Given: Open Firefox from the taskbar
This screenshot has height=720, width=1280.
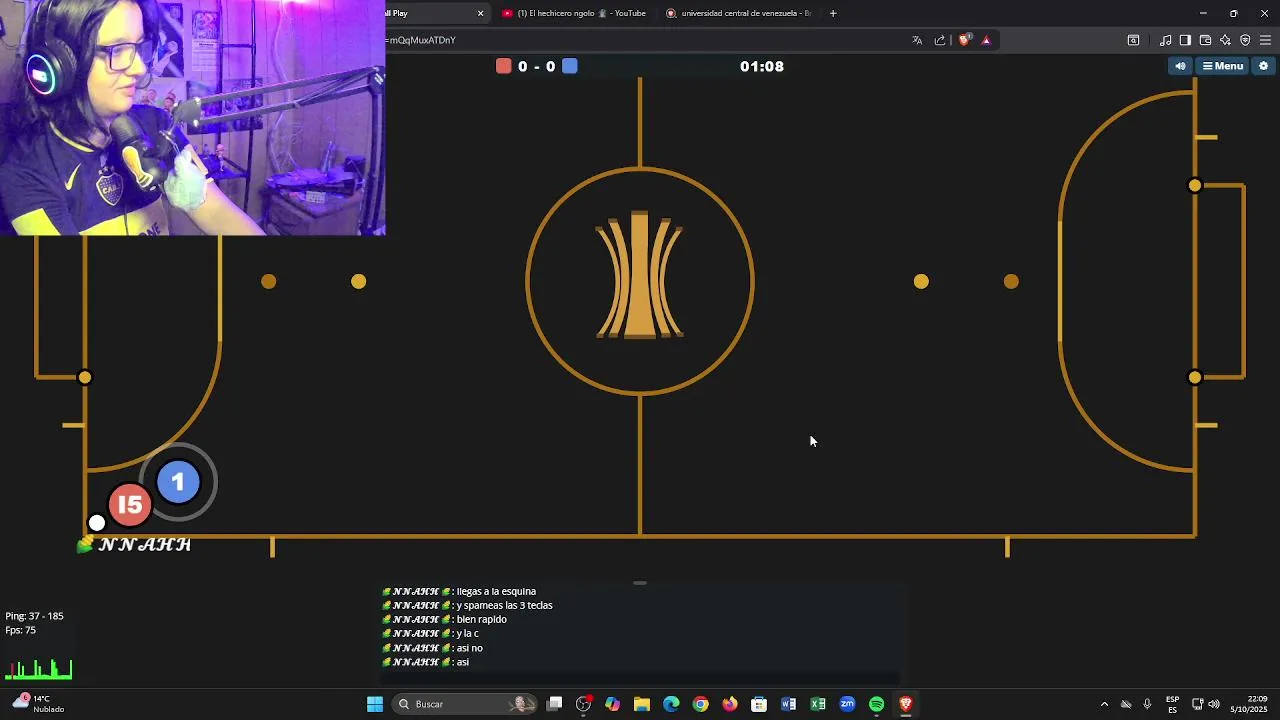Looking at the screenshot, I should (730, 704).
